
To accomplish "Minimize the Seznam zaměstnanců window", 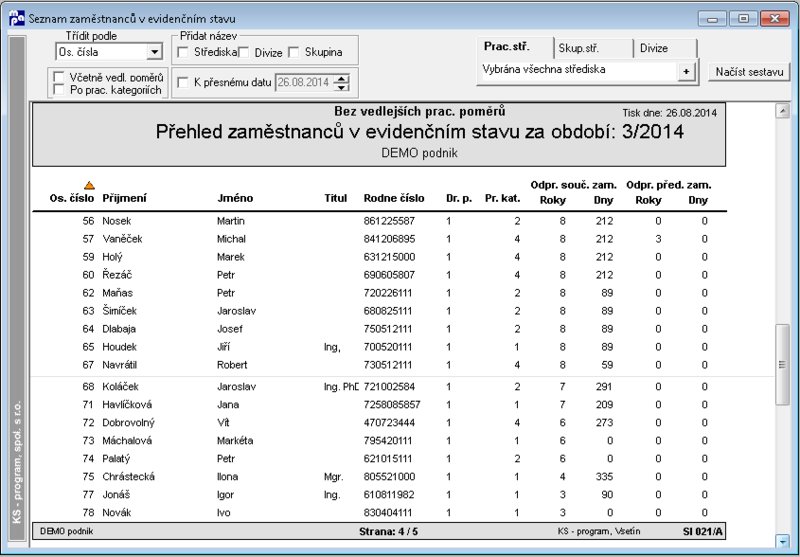I will (713, 19).
